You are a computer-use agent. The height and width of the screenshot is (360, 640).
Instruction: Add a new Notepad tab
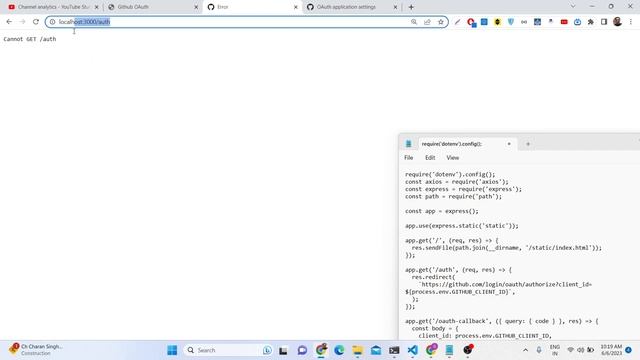528,144
